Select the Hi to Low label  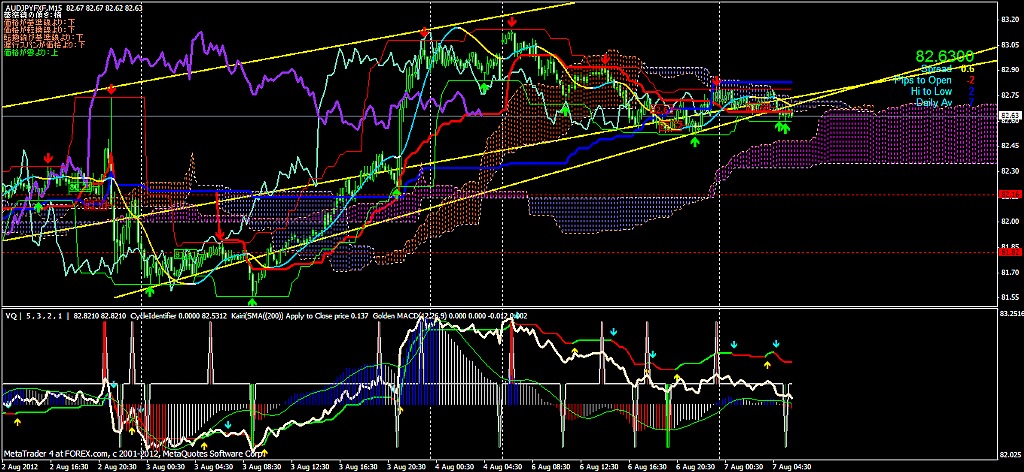[x=930, y=91]
